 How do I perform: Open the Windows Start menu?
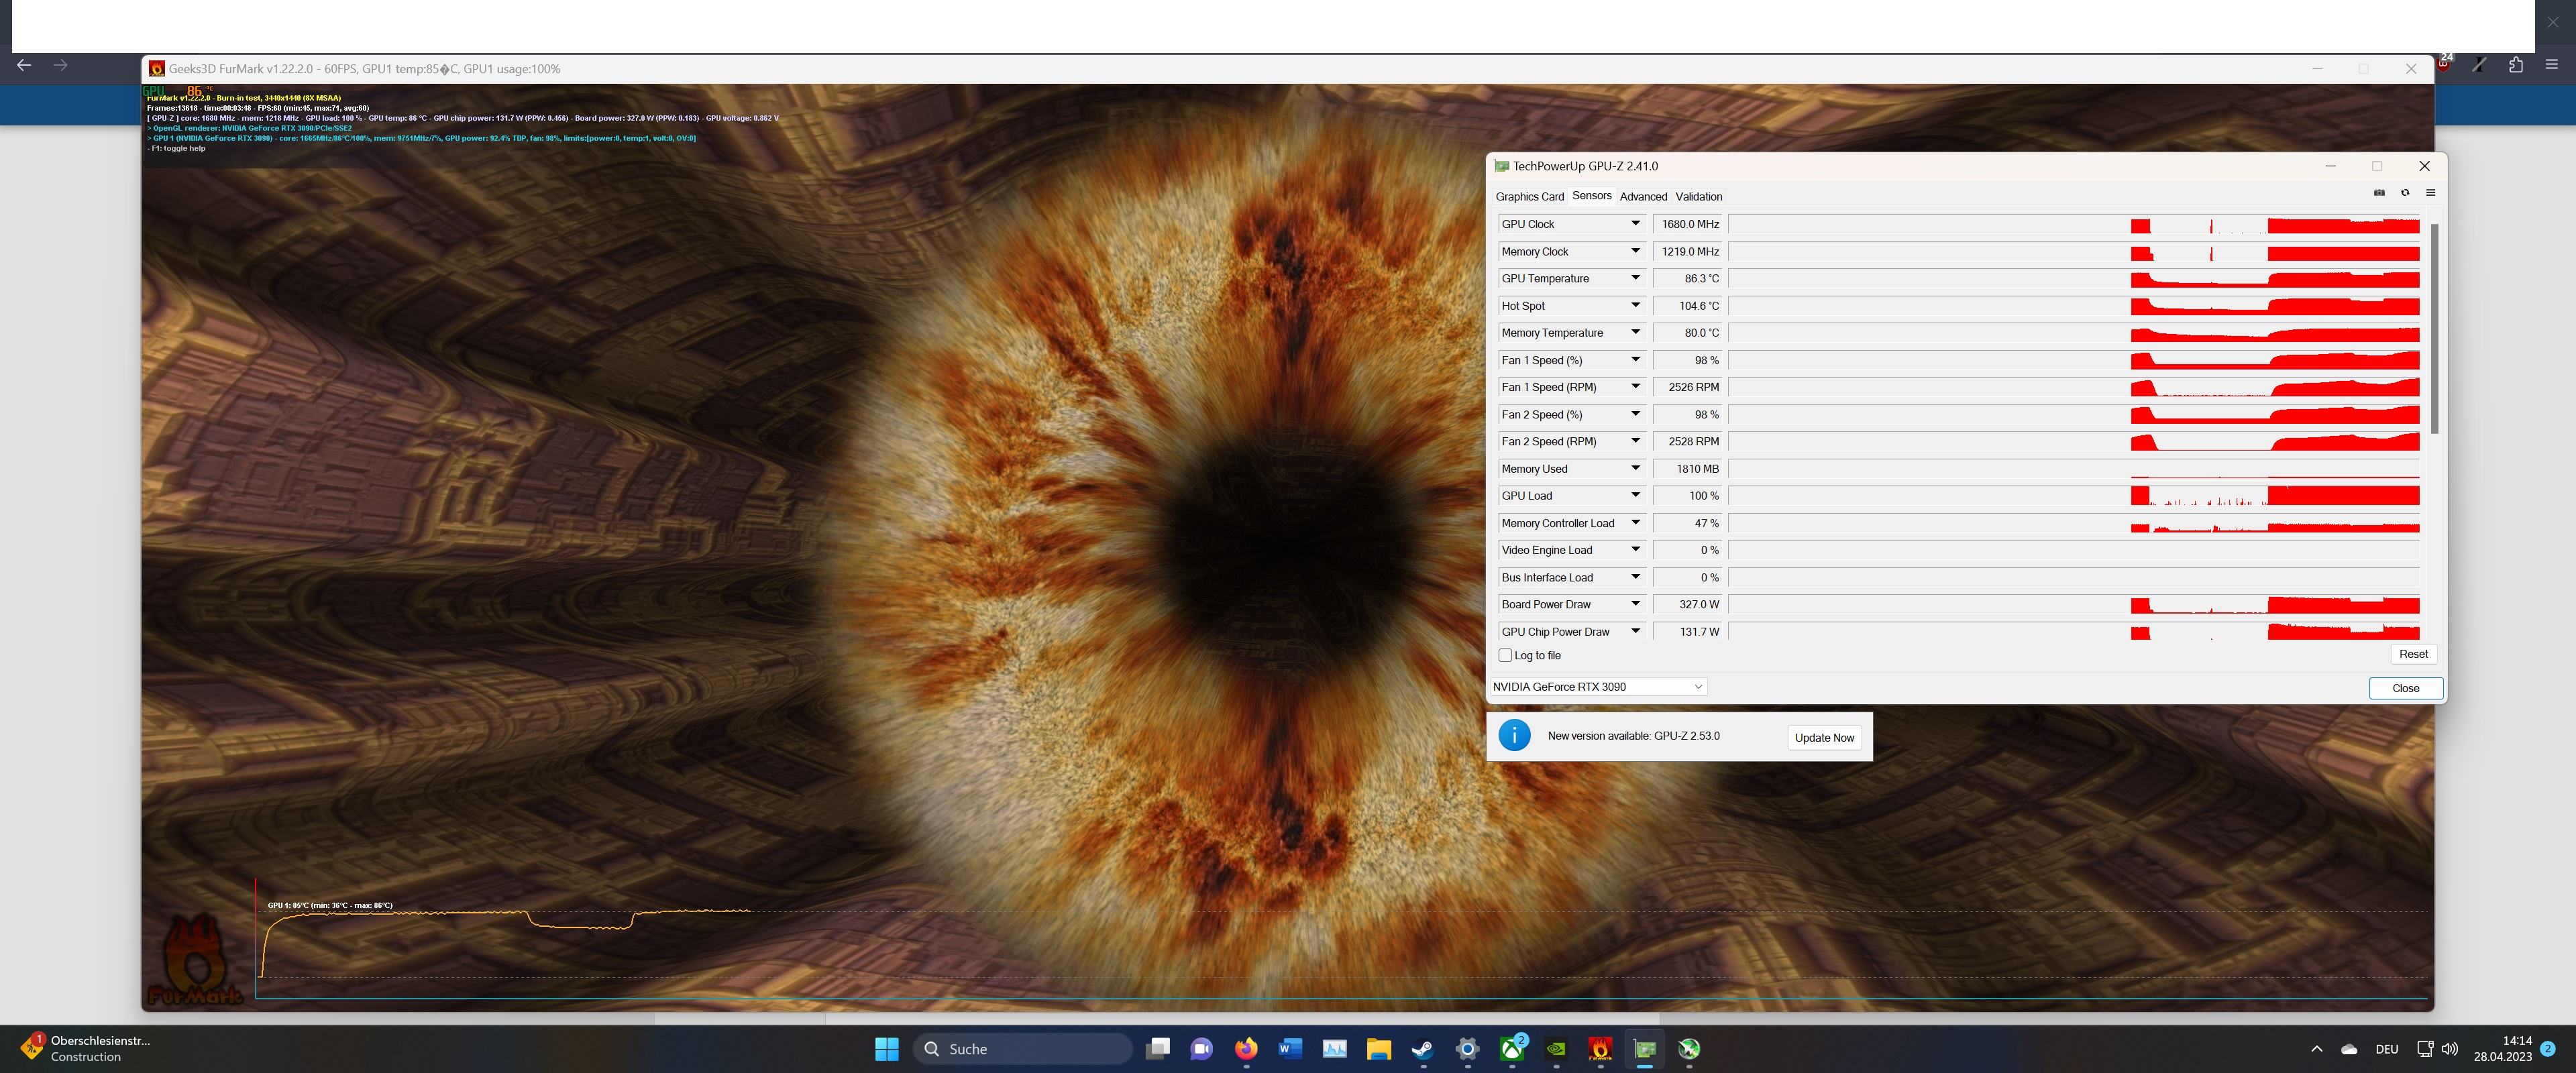pos(886,1048)
